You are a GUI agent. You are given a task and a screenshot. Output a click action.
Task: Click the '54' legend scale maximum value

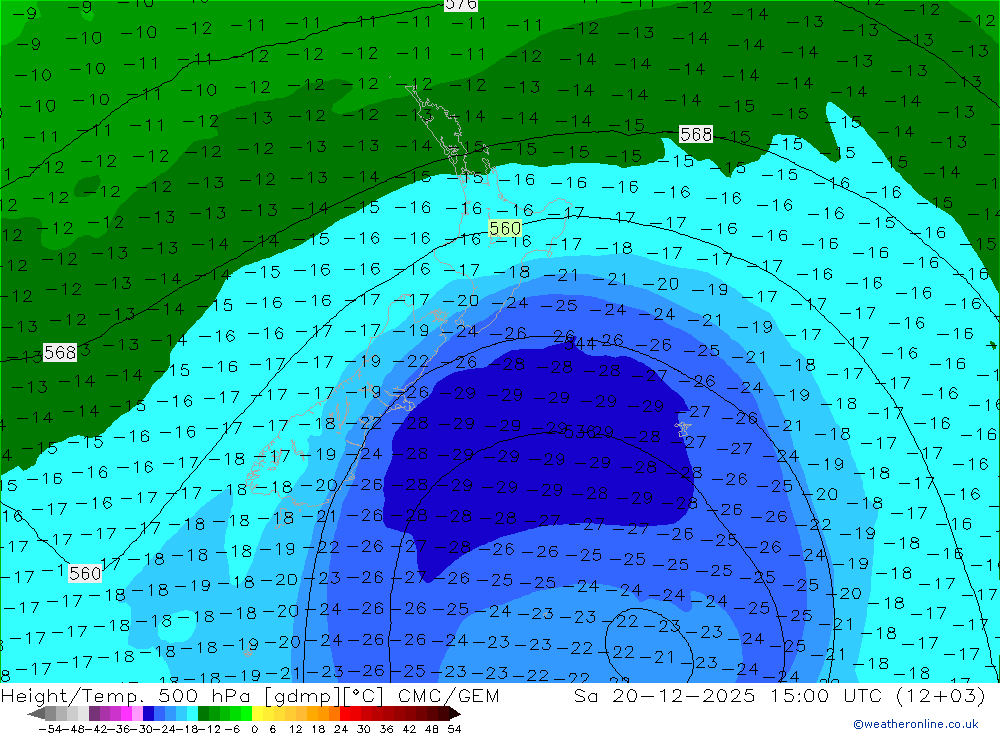(454, 728)
